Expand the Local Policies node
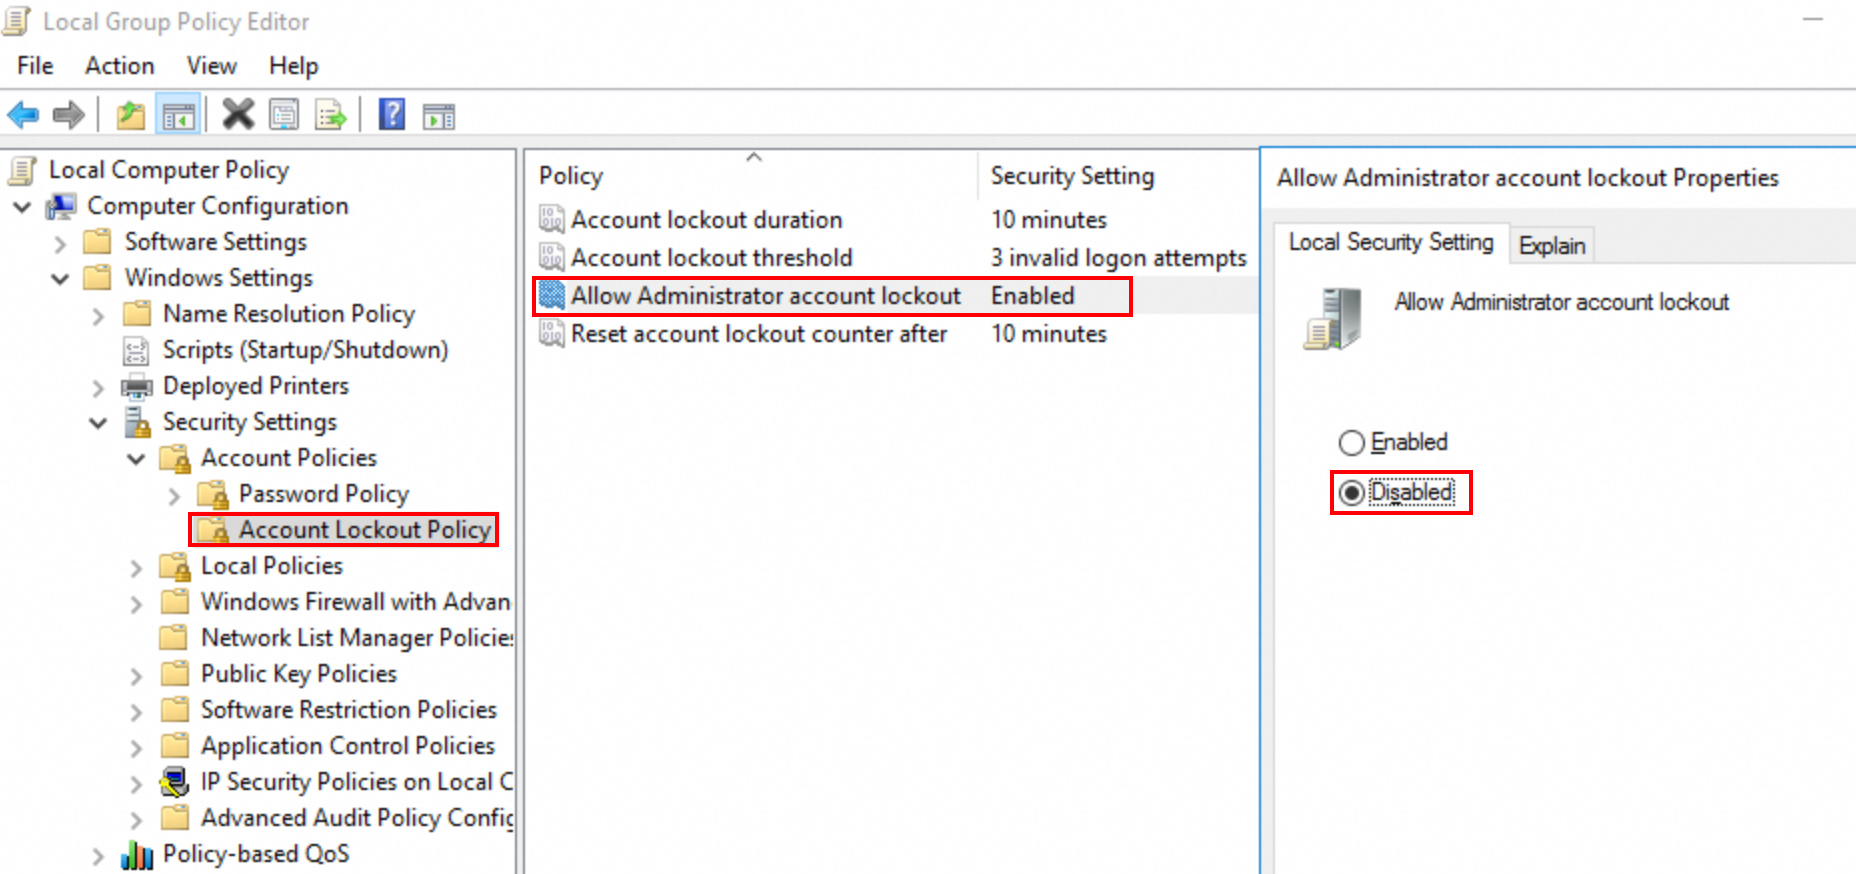Image resolution: width=1856 pixels, height=874 pixels. point(136,568)
